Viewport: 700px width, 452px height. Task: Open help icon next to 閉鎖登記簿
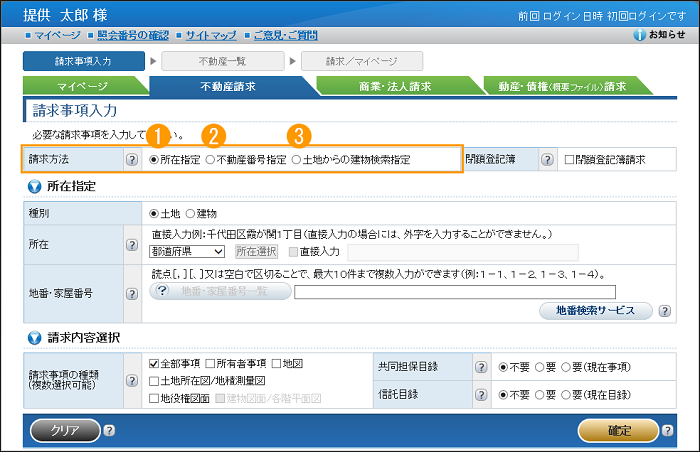coord(547,159)
